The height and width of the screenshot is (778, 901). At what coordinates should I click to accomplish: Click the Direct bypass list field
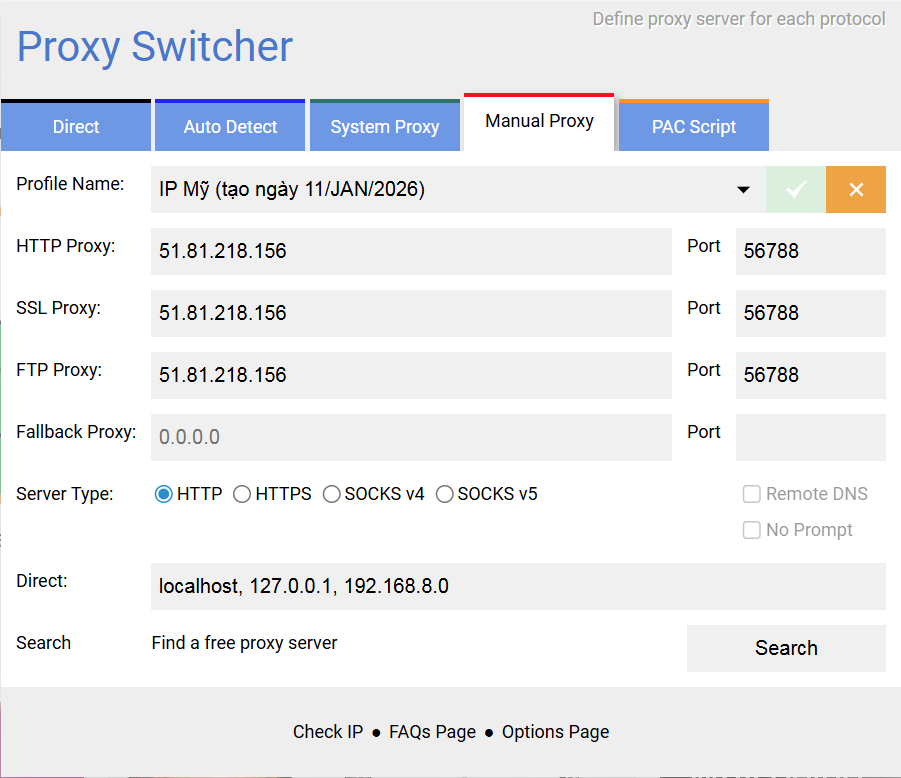coord(518,587)
